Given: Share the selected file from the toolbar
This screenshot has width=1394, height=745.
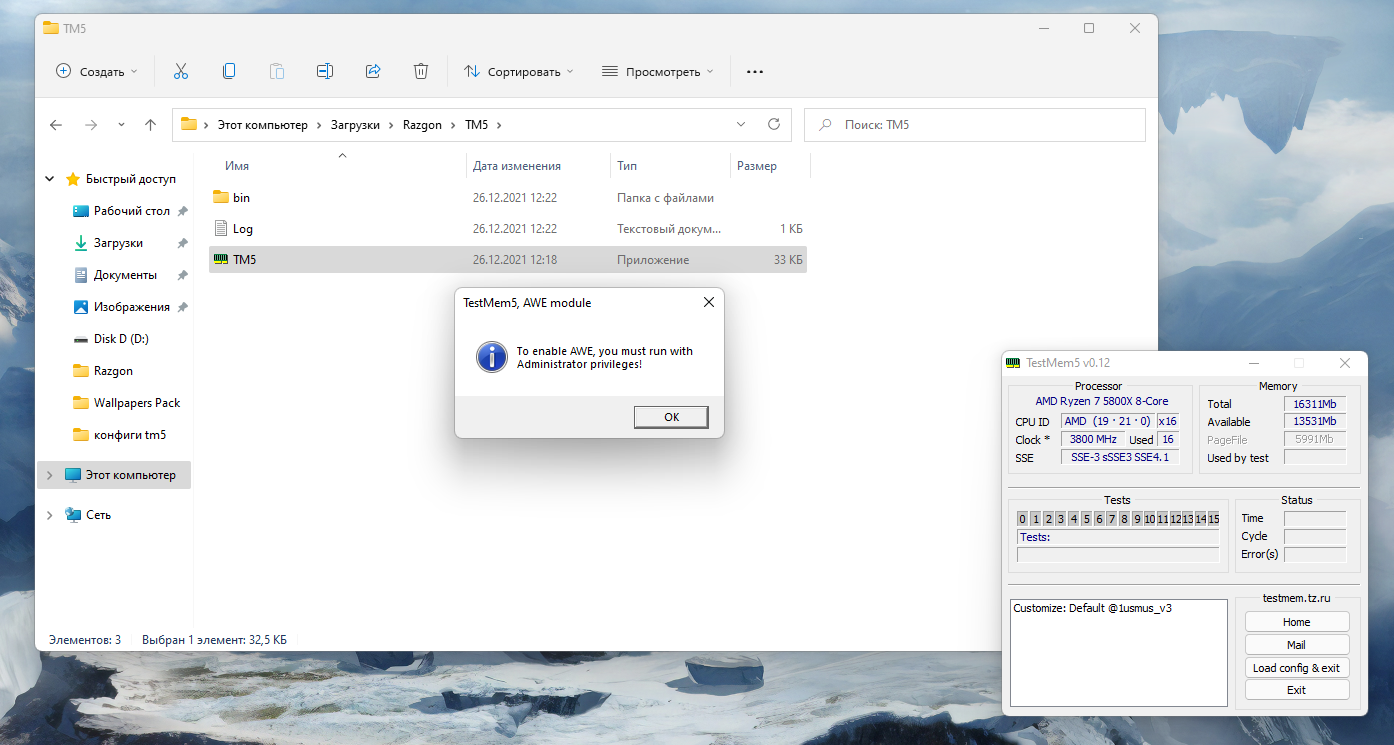Looking at the screenshot, I should point(373,71).
